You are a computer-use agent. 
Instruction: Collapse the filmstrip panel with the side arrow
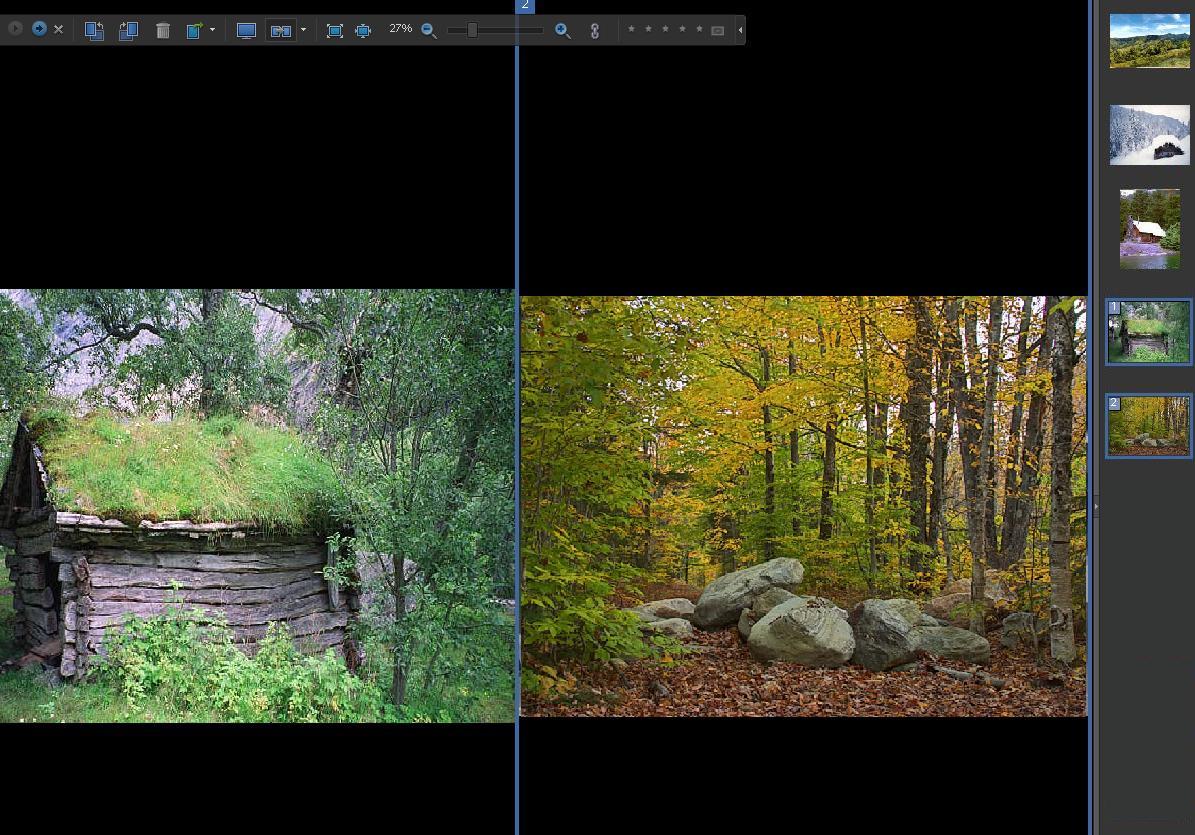click(1095, 506)
